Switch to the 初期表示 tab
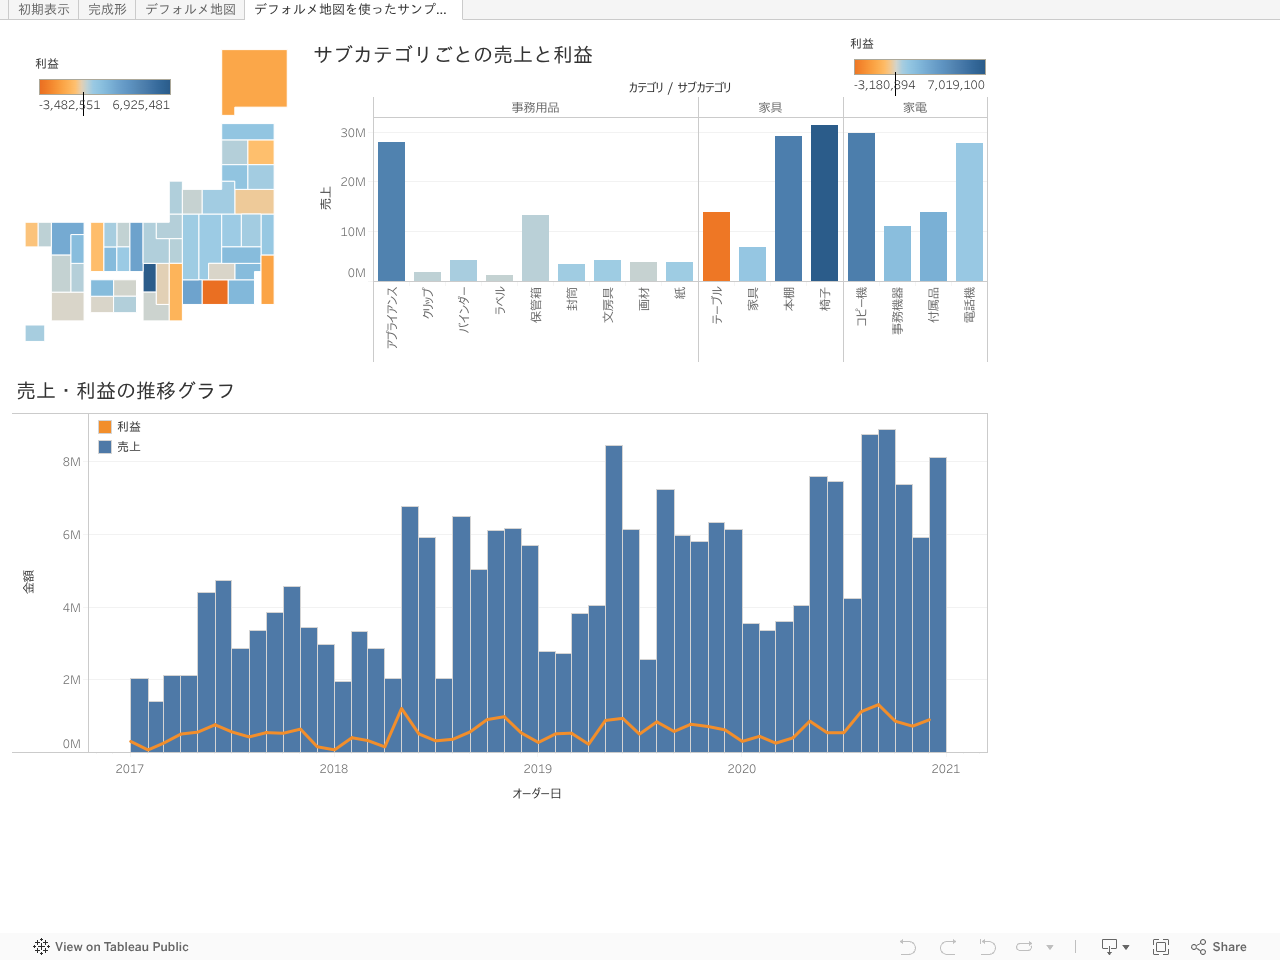 [x=44, y=9]
